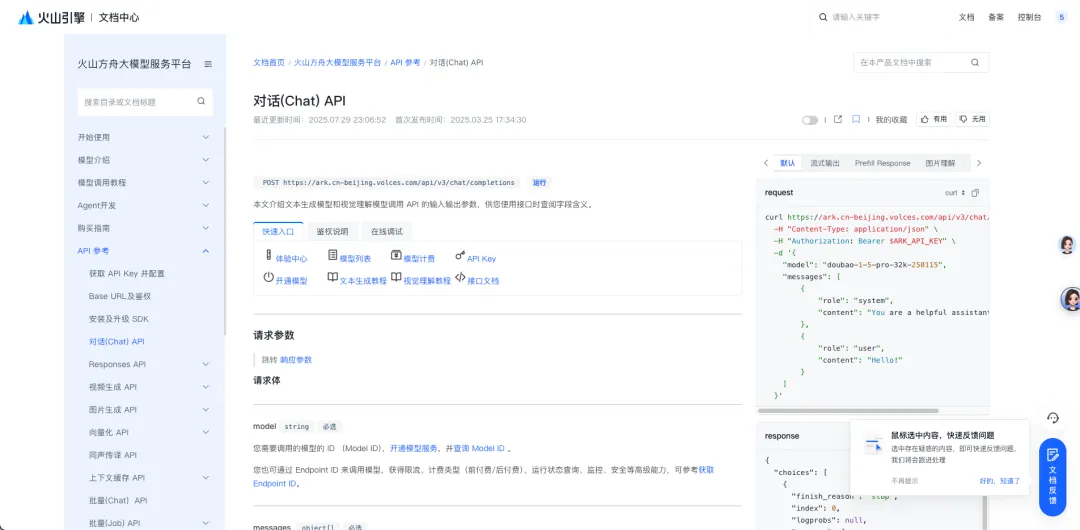Click the API Key key icon
Viewport: 1080px width, 530px height.
point(460,256)
